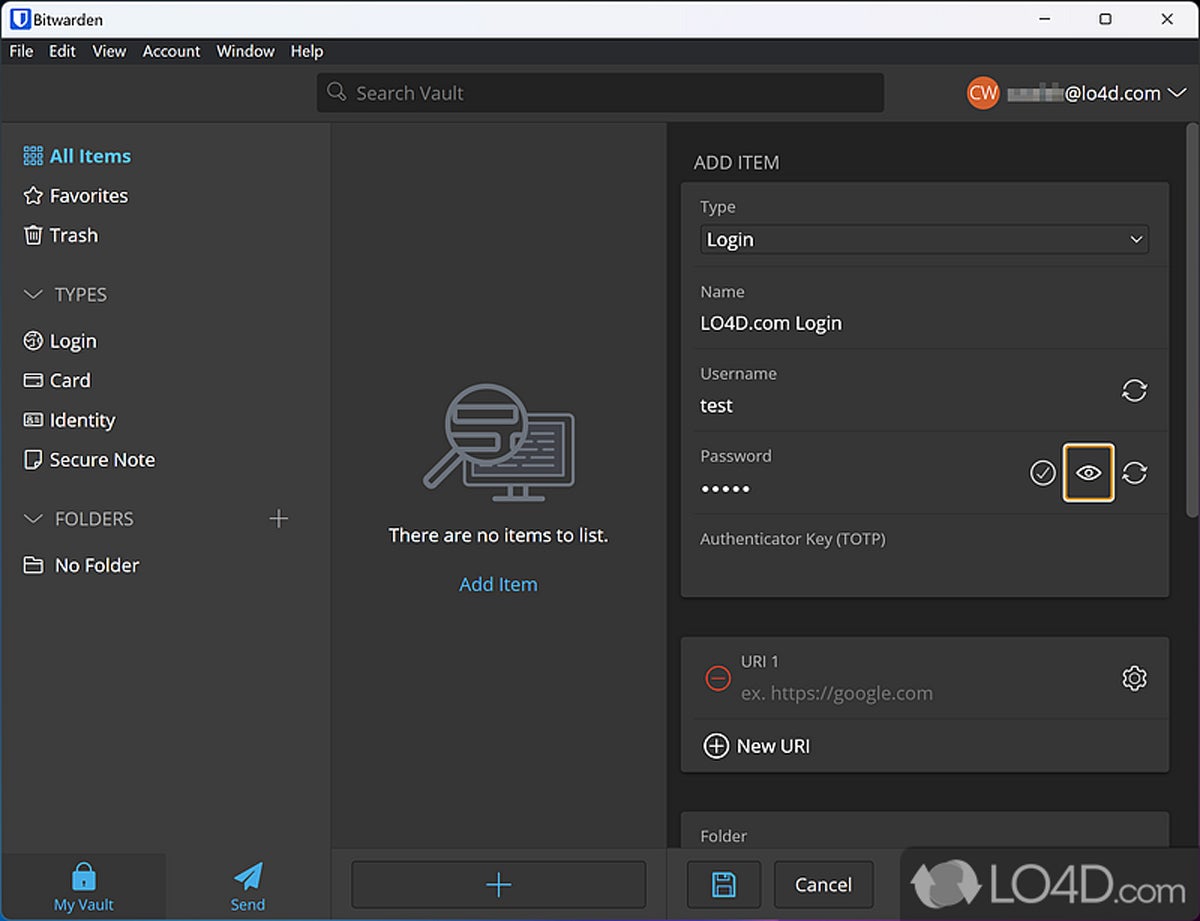The image size is (1200, 921).
Task: Remove URI 1 with the red minus icon
Action: tap(718, 678)
